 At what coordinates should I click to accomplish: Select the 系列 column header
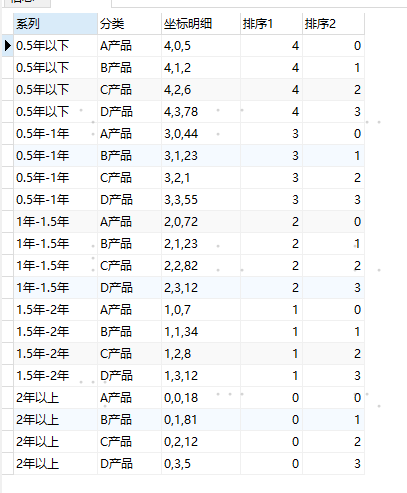55,24
